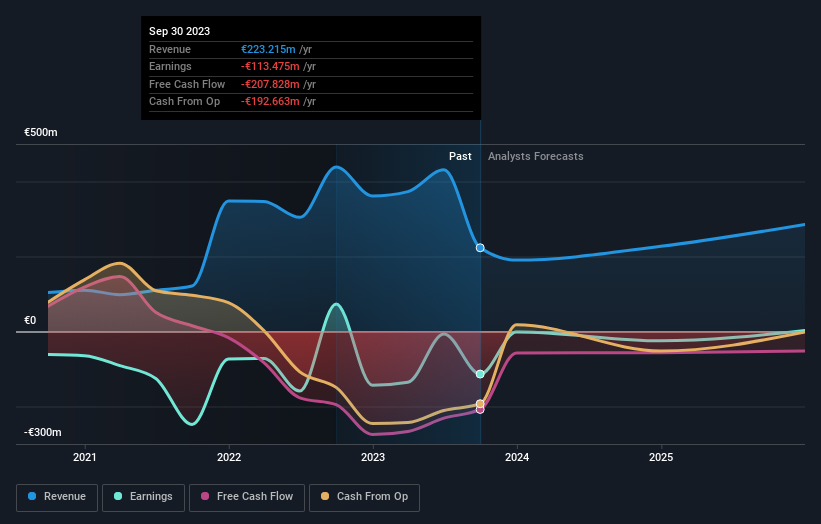Toggle the Revenue legend button
The image size is (821, 524).
click(57, 497)
